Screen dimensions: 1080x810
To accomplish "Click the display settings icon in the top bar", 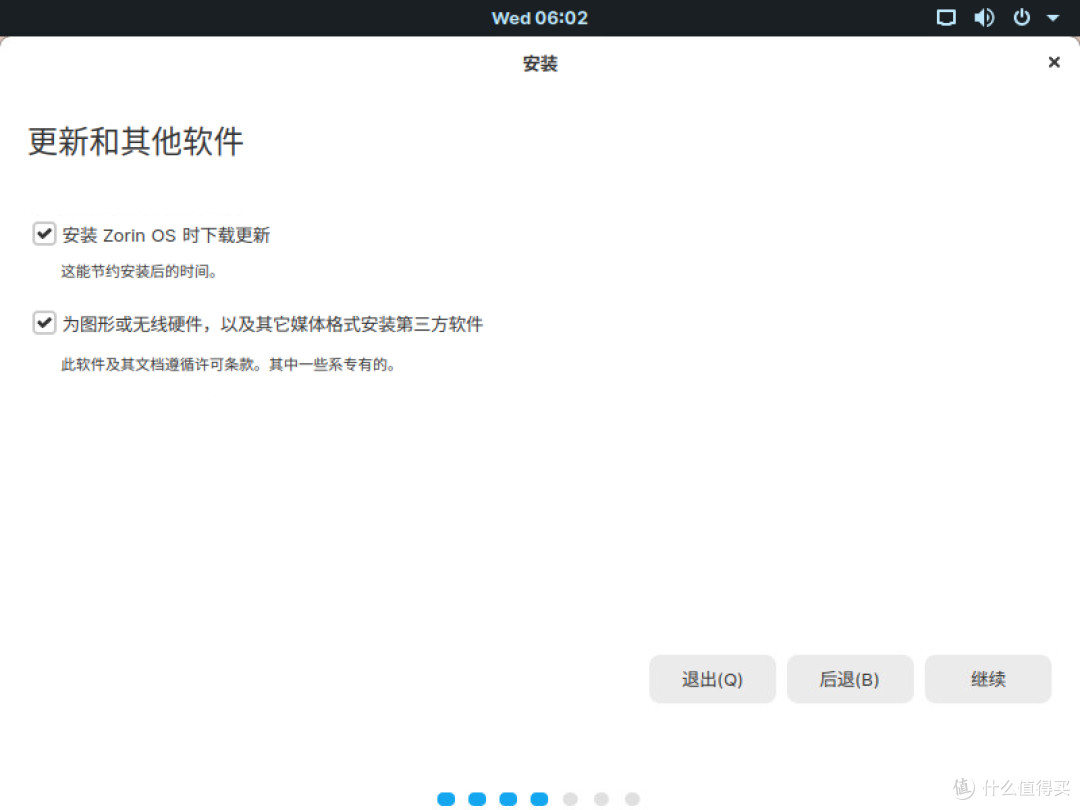I will click(946, 17).
